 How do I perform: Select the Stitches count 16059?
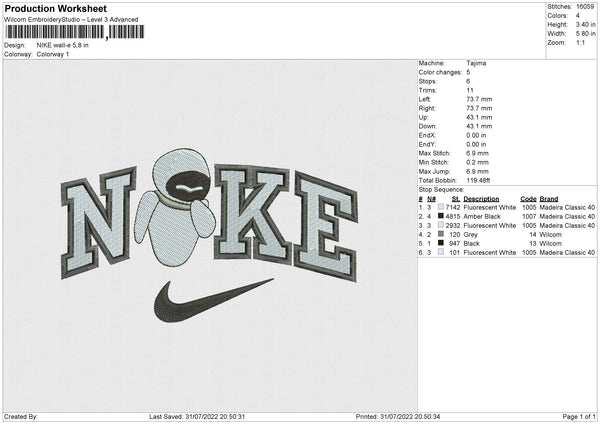(x=585, y=7)
